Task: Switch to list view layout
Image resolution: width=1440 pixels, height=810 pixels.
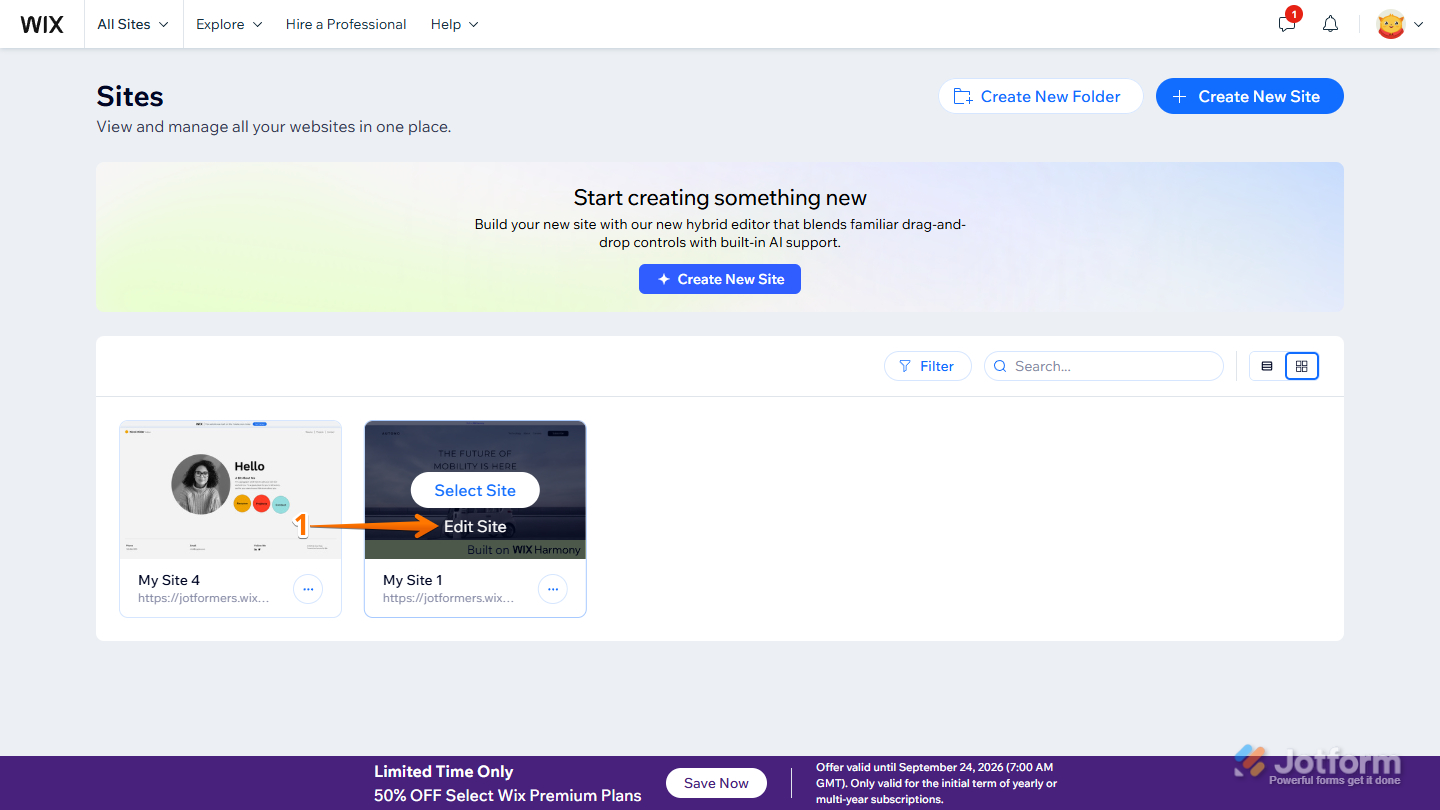Action: (x=1267, y=366)
